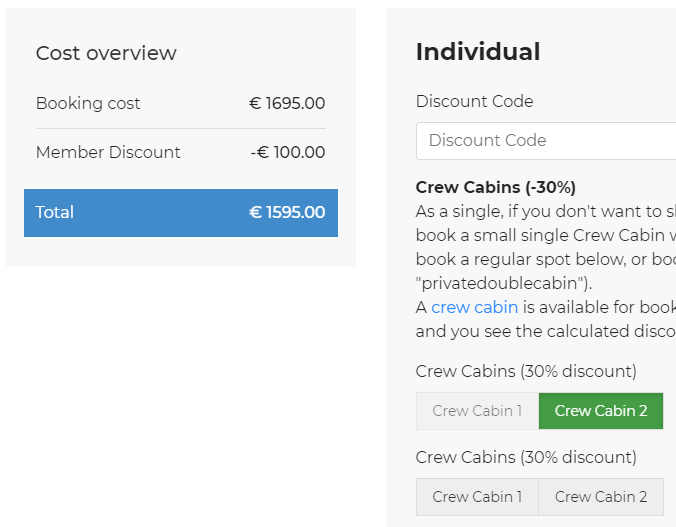Click the Booking cost label
Viewport: 676px width, 527px height.
pos(88,104)
